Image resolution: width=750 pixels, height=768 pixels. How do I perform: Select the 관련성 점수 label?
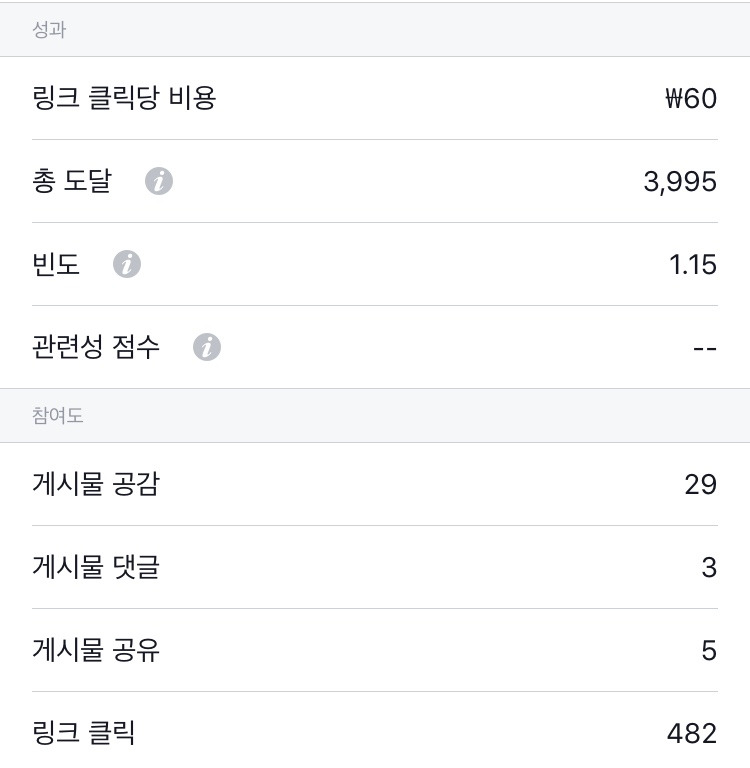(x=96, y=347)
